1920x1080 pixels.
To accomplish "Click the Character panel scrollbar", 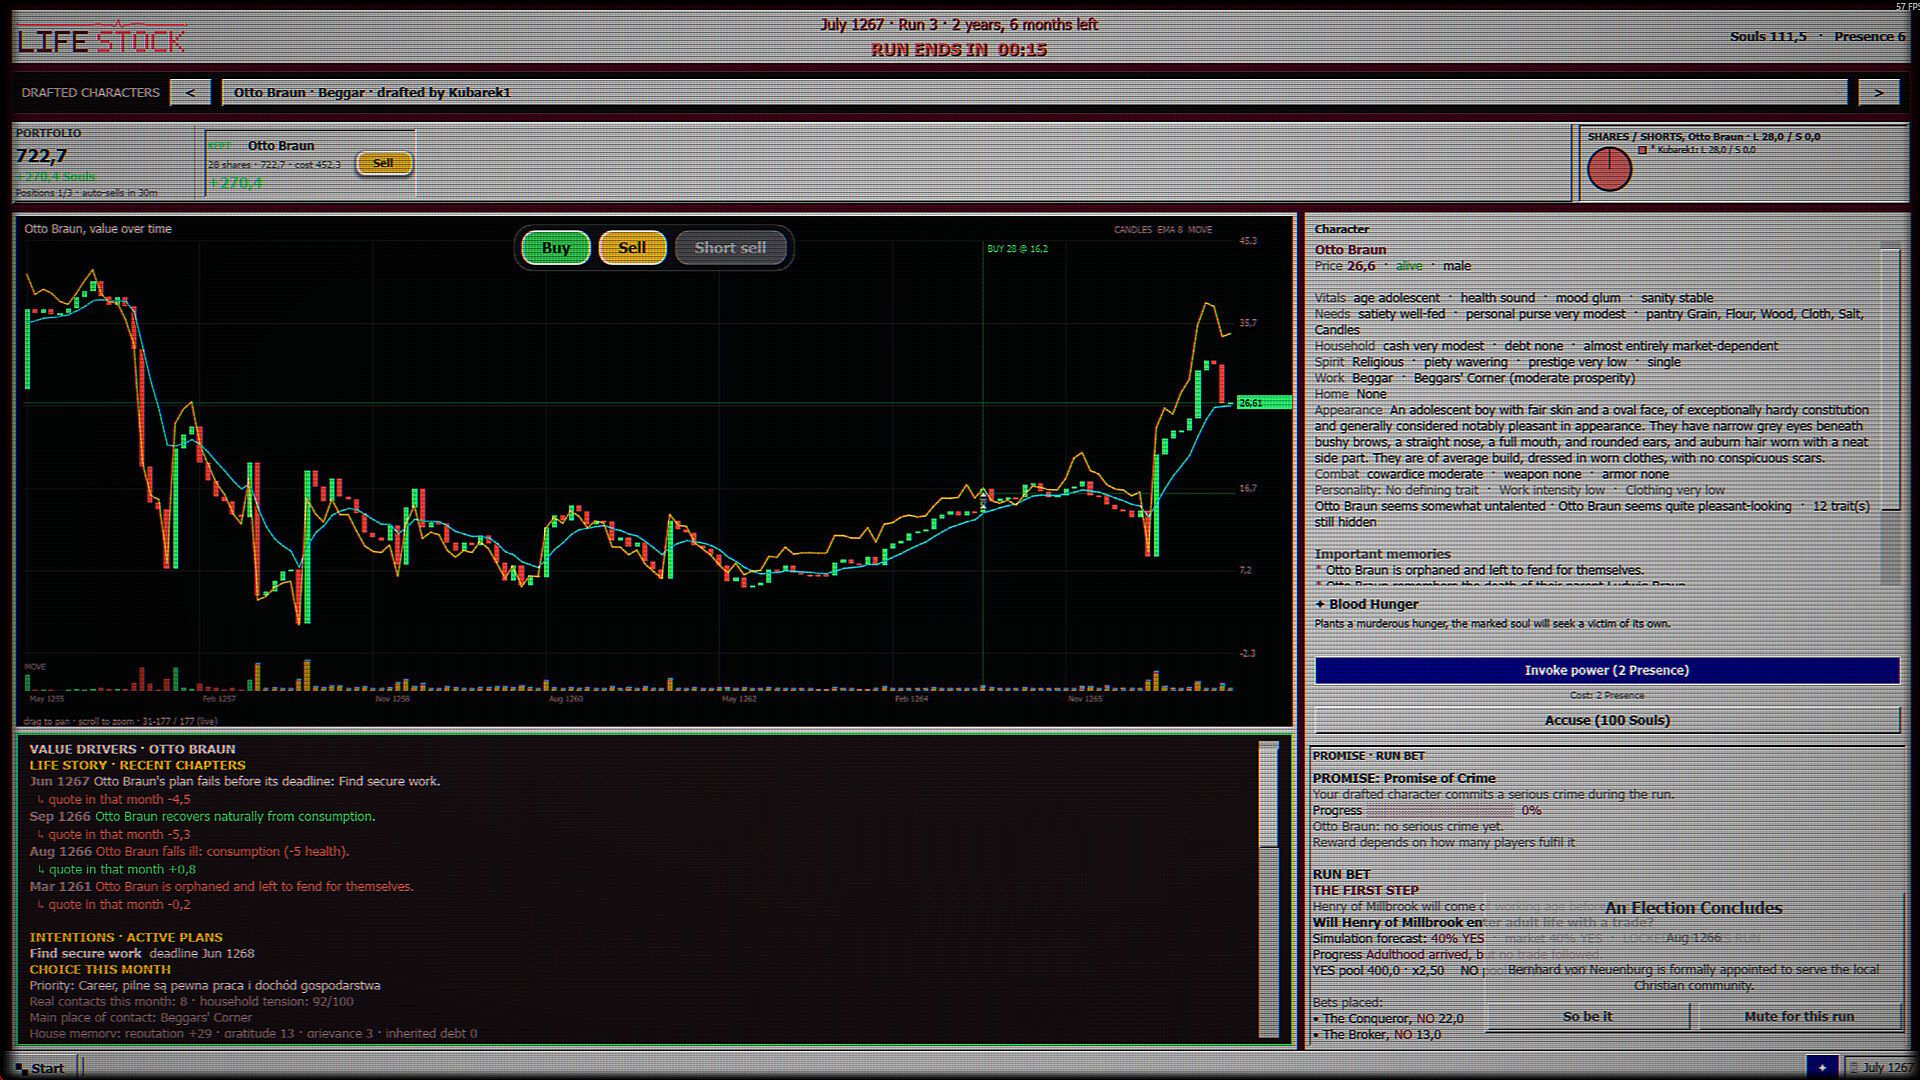I will pos(1890,412).
